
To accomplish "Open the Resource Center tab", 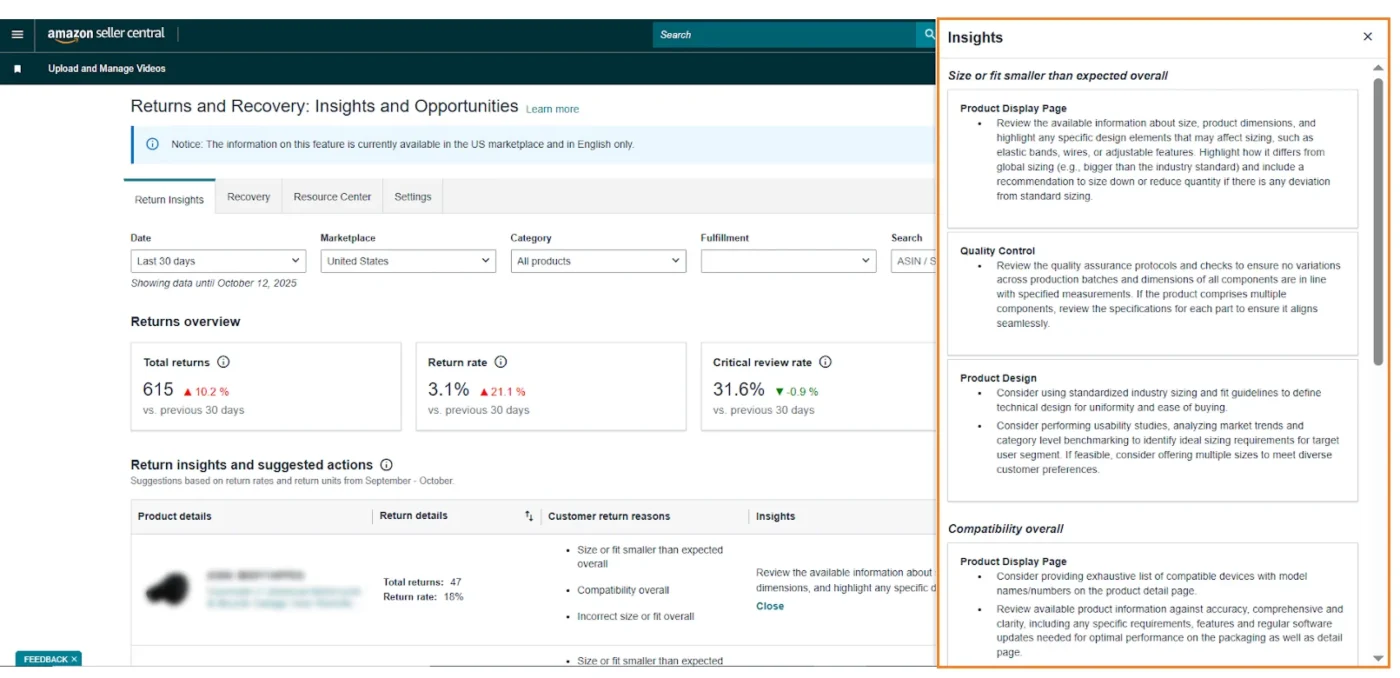I will click(x=332, y=197).
